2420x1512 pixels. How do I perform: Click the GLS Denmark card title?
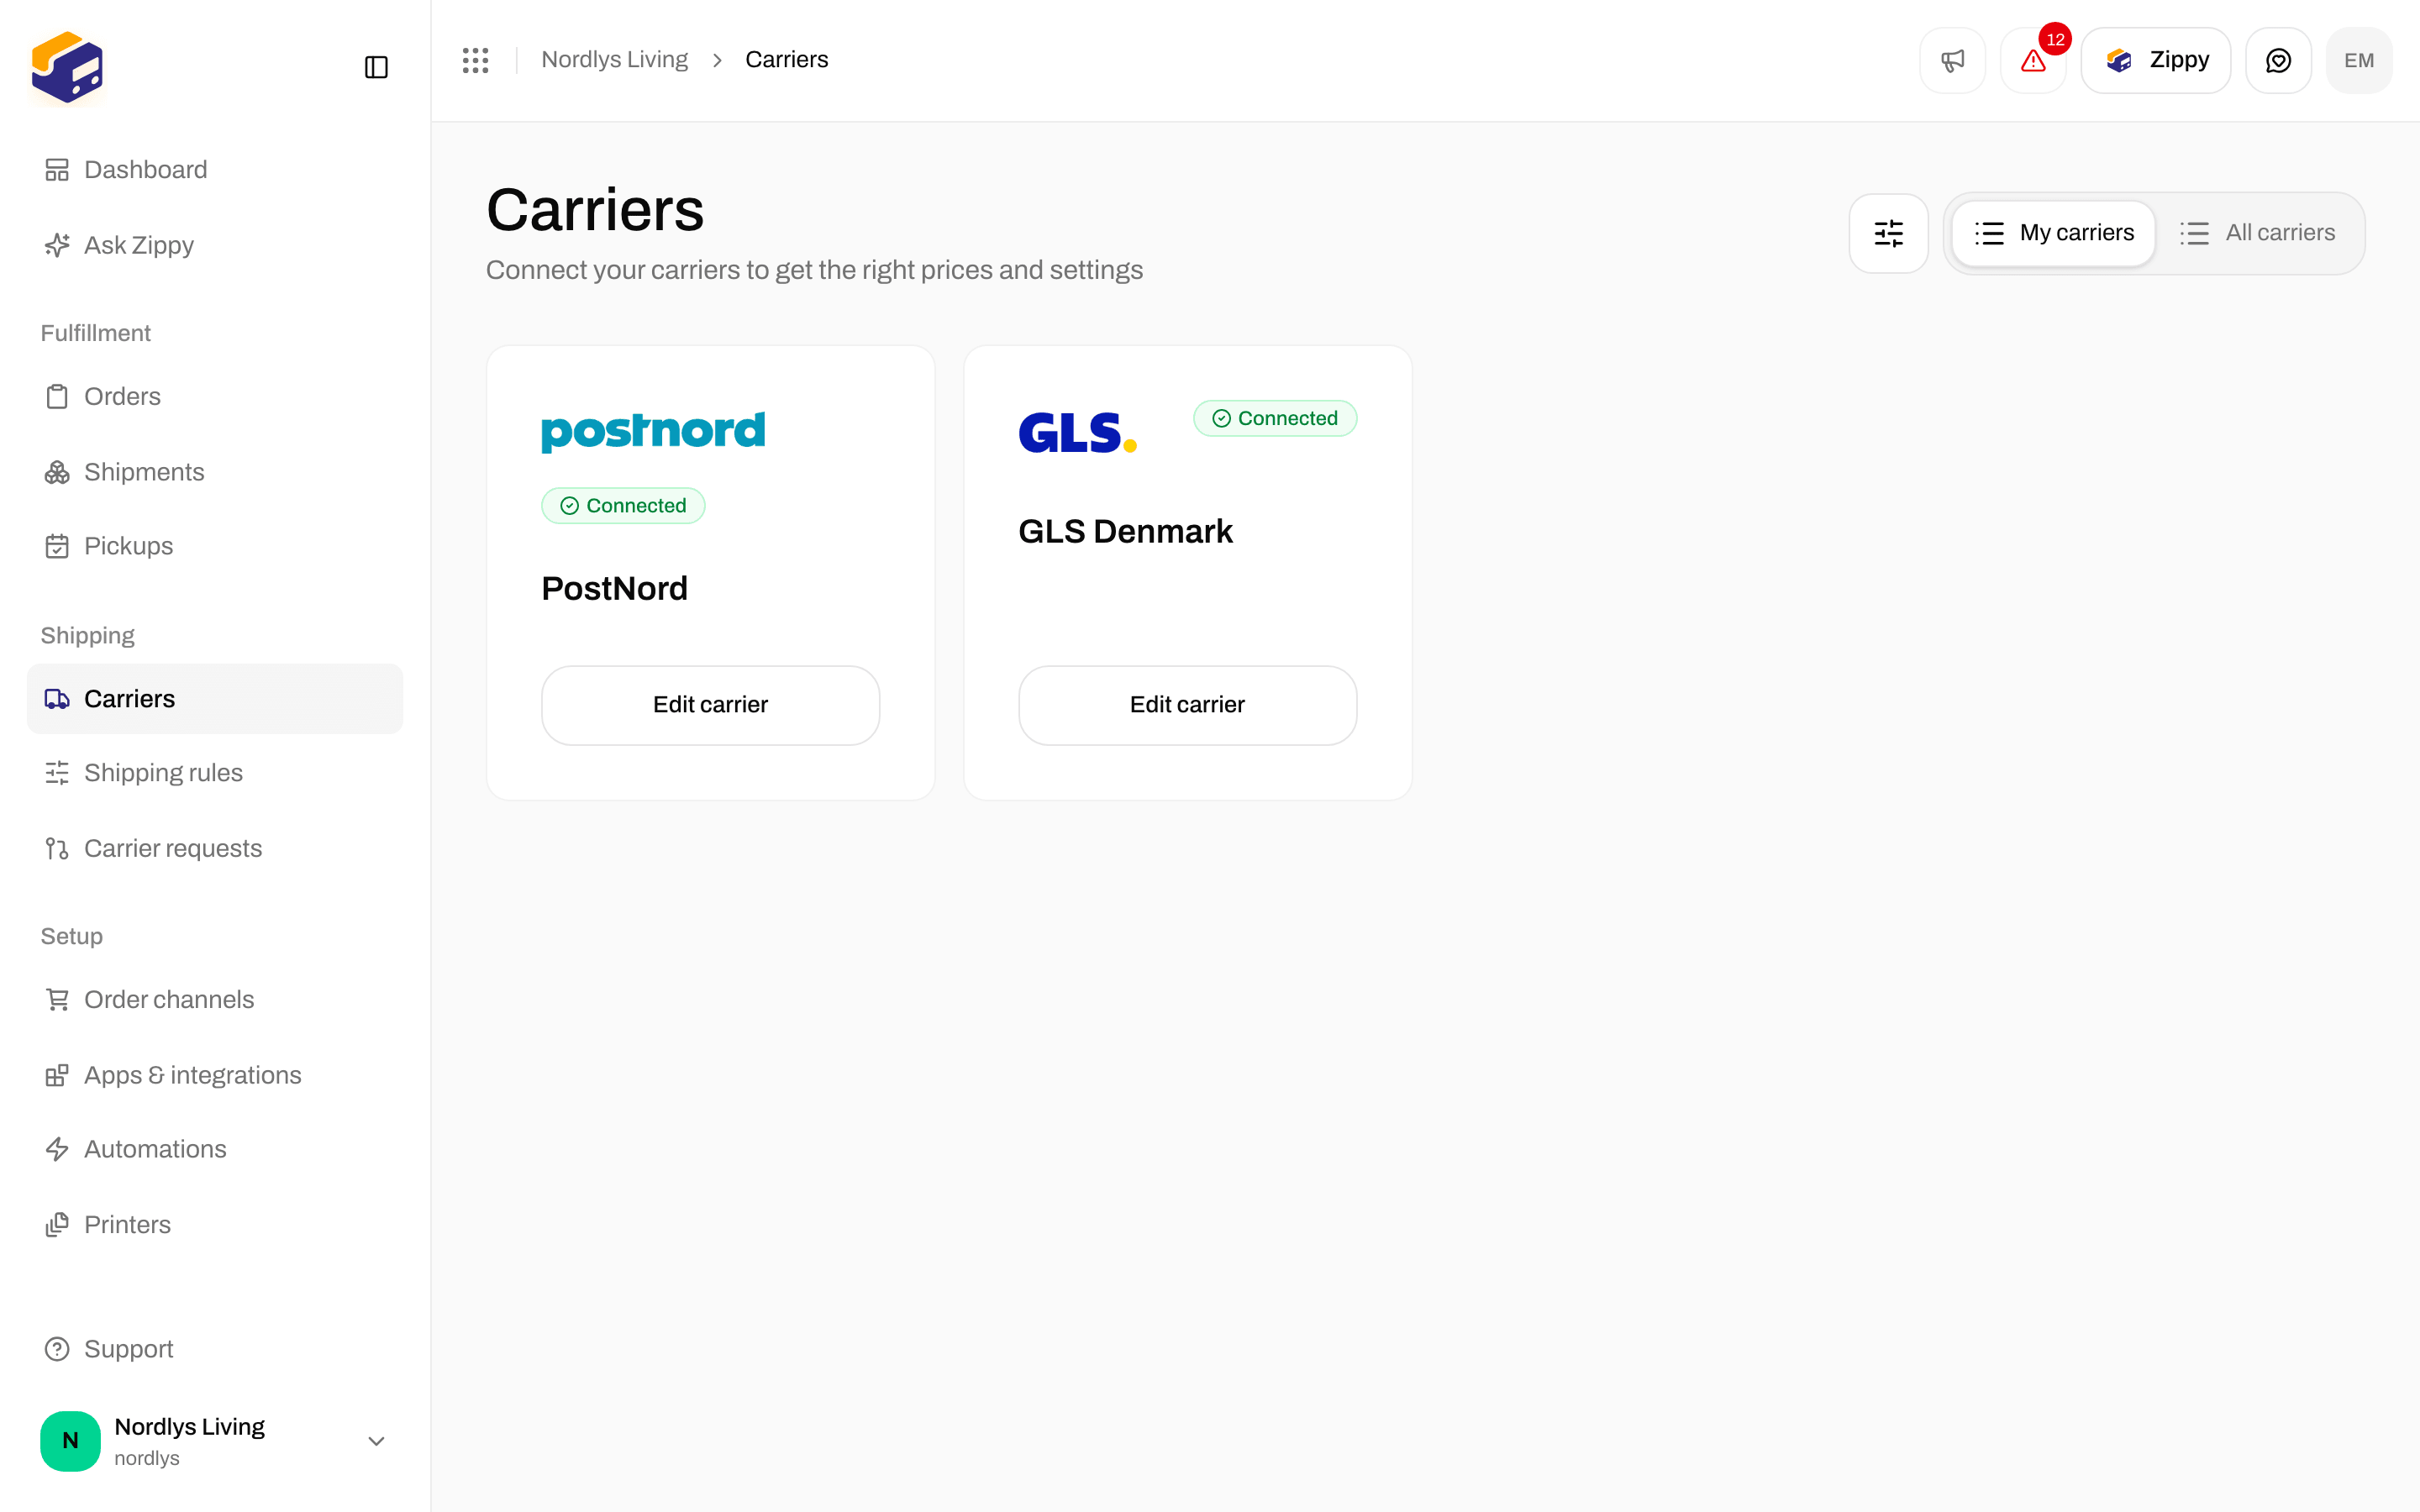pyautogui.click(x=1125, y=532)
